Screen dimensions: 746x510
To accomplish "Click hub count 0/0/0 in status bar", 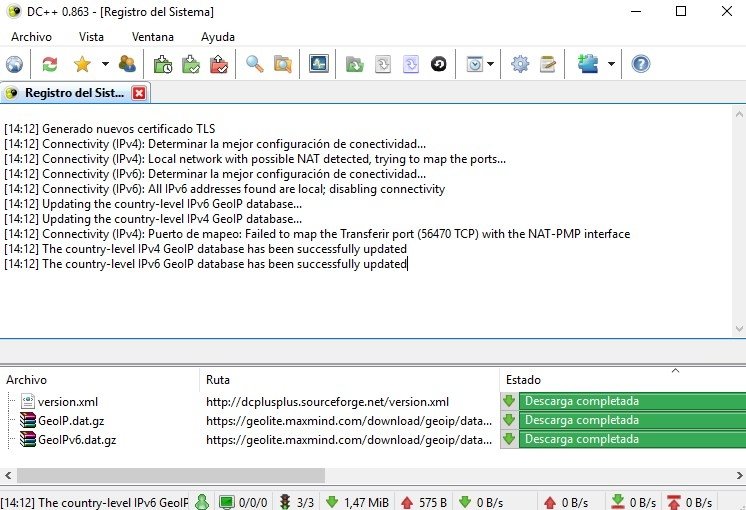I will pos(243,502).
